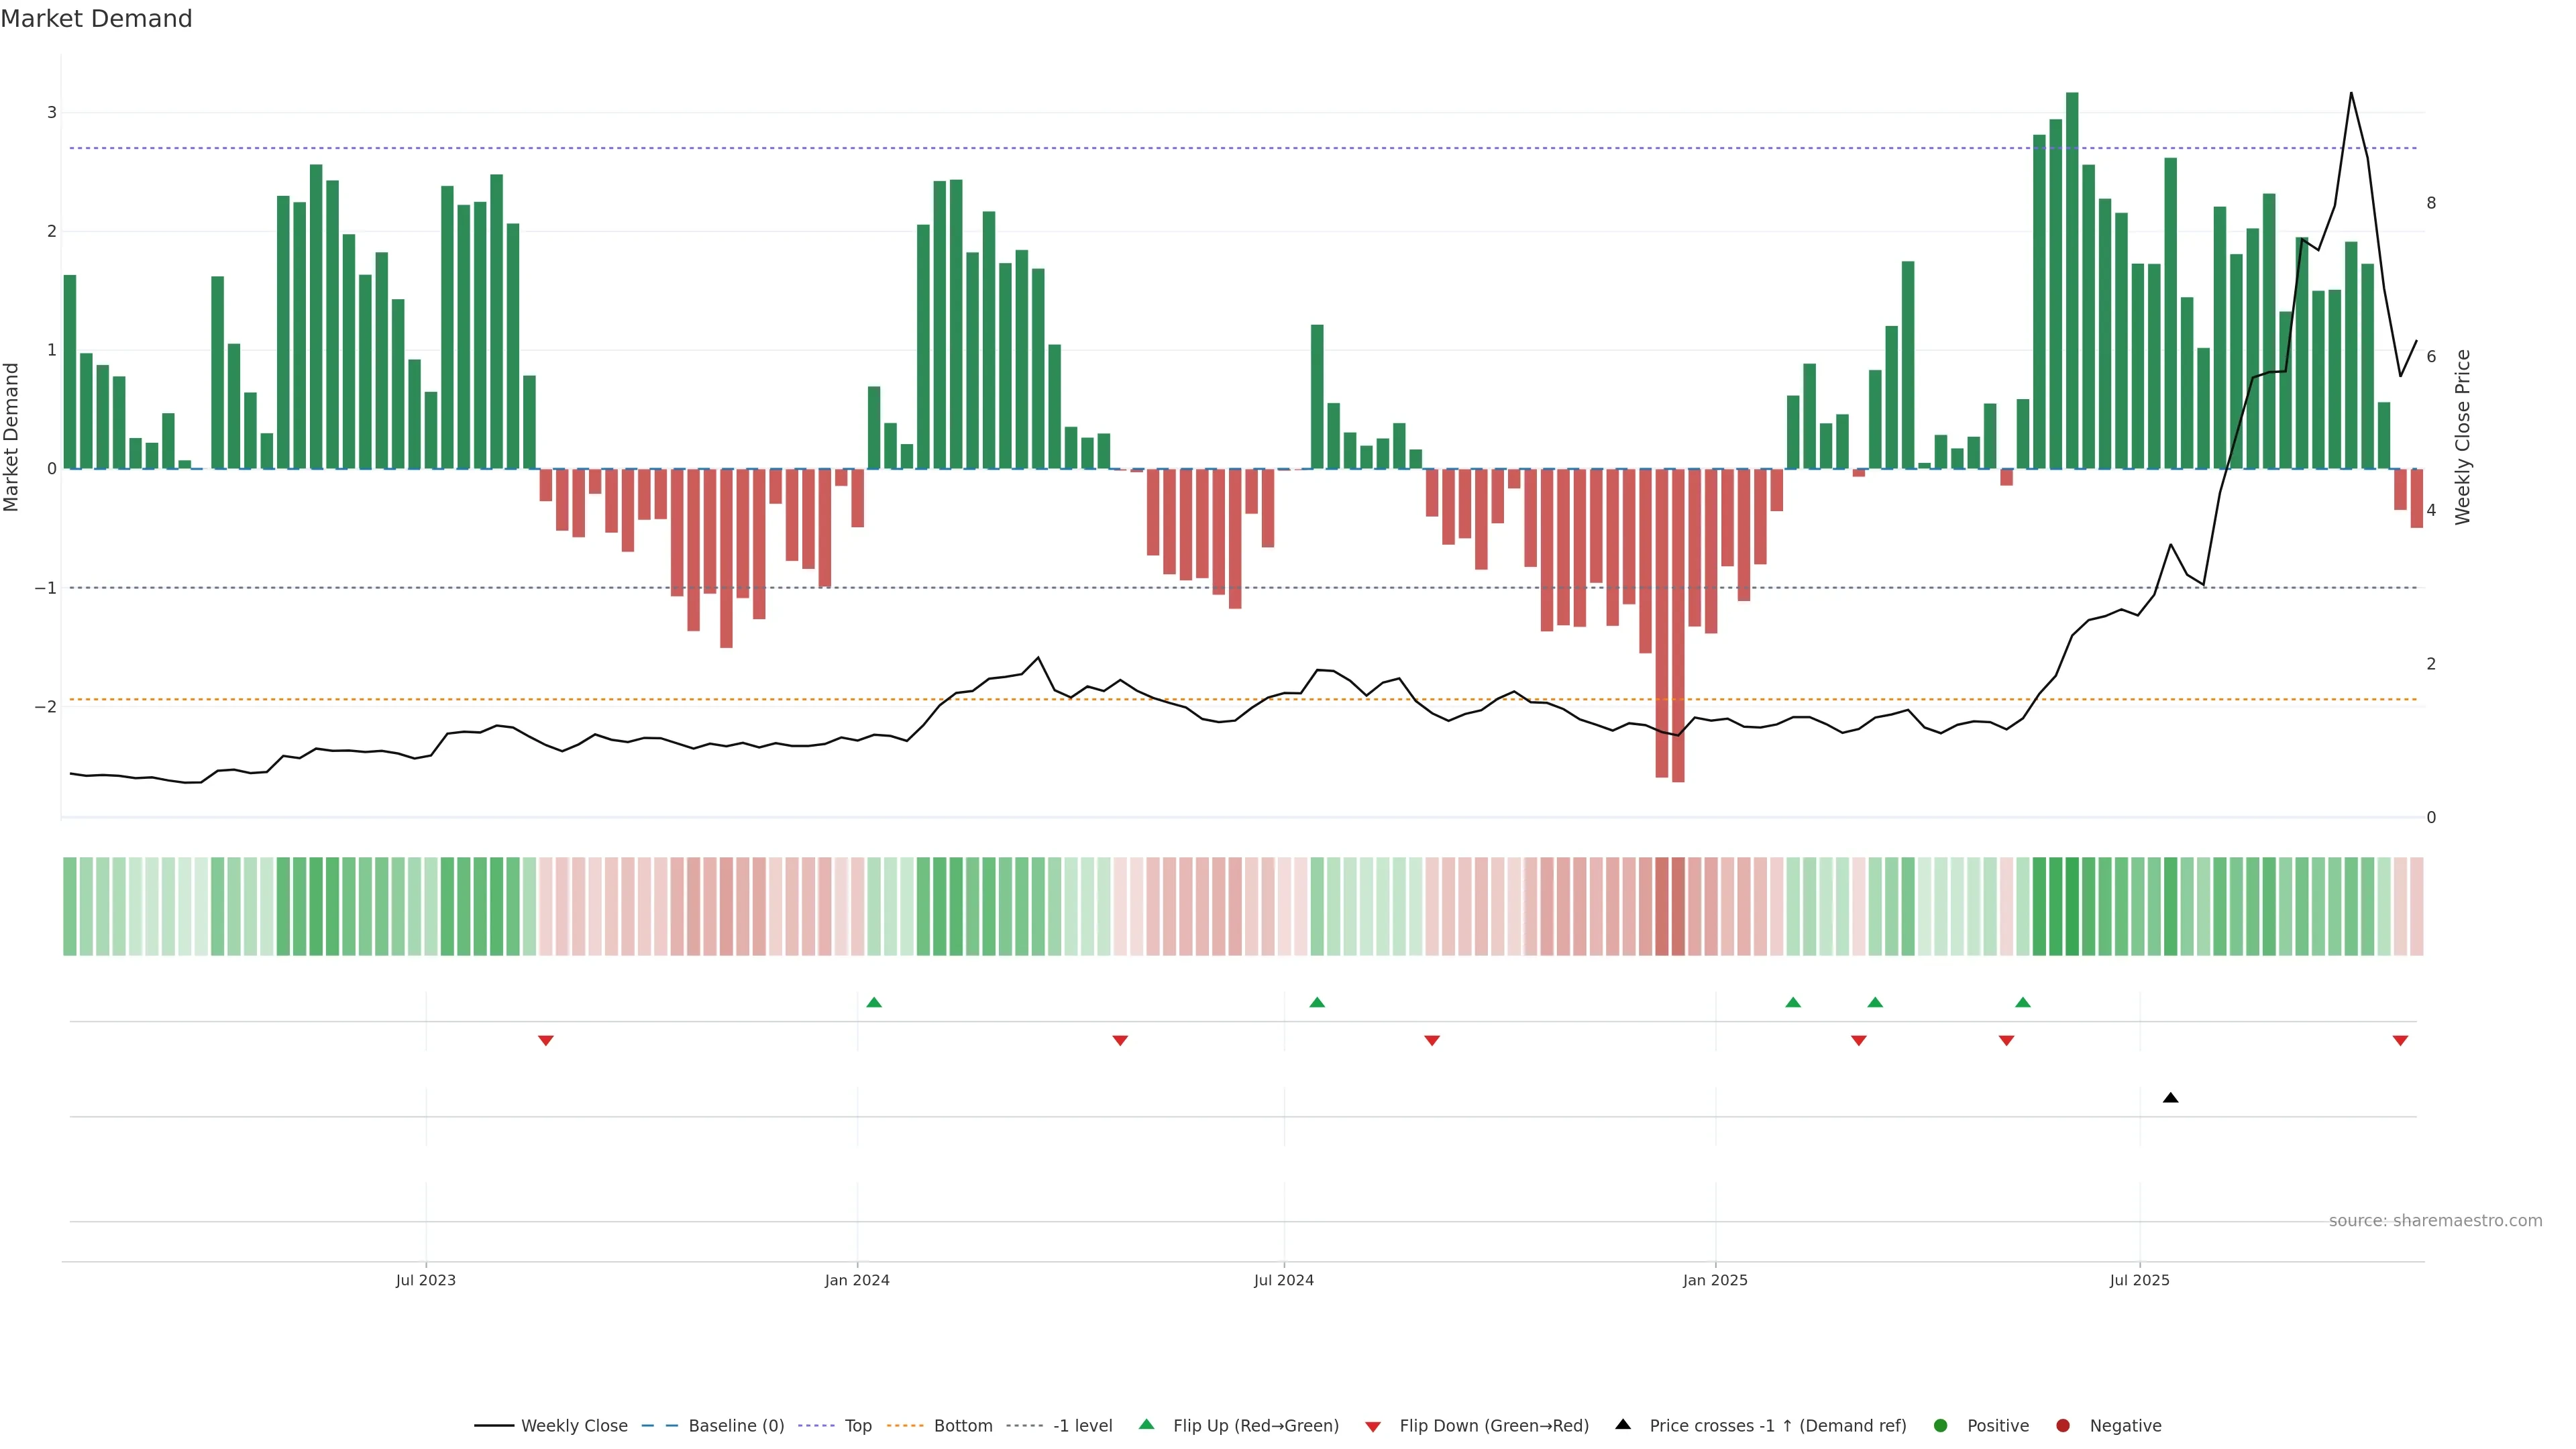This screenshot has height=1449, width=2576.
Task: Click the black price-cross triangle marker
Action: [x=2170, y=1098]
